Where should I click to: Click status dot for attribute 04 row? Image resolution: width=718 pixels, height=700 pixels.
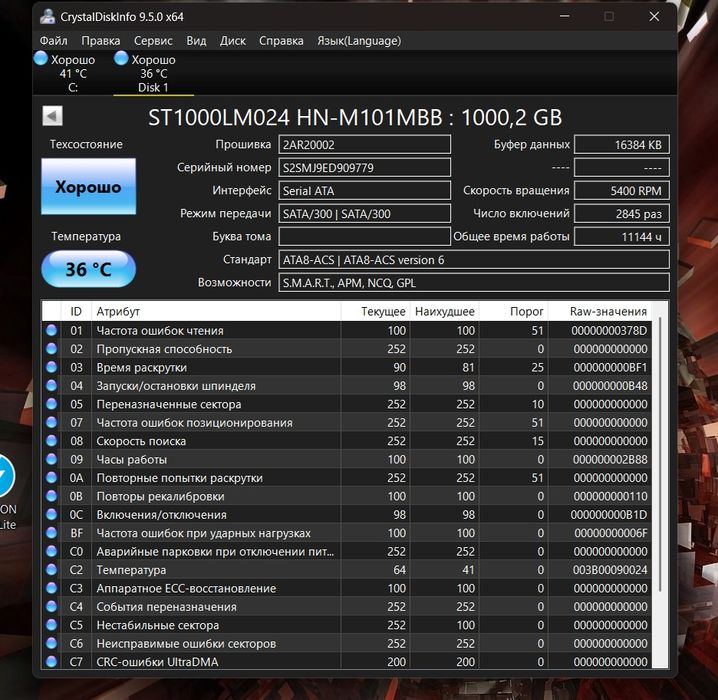(x=51, y=385)
